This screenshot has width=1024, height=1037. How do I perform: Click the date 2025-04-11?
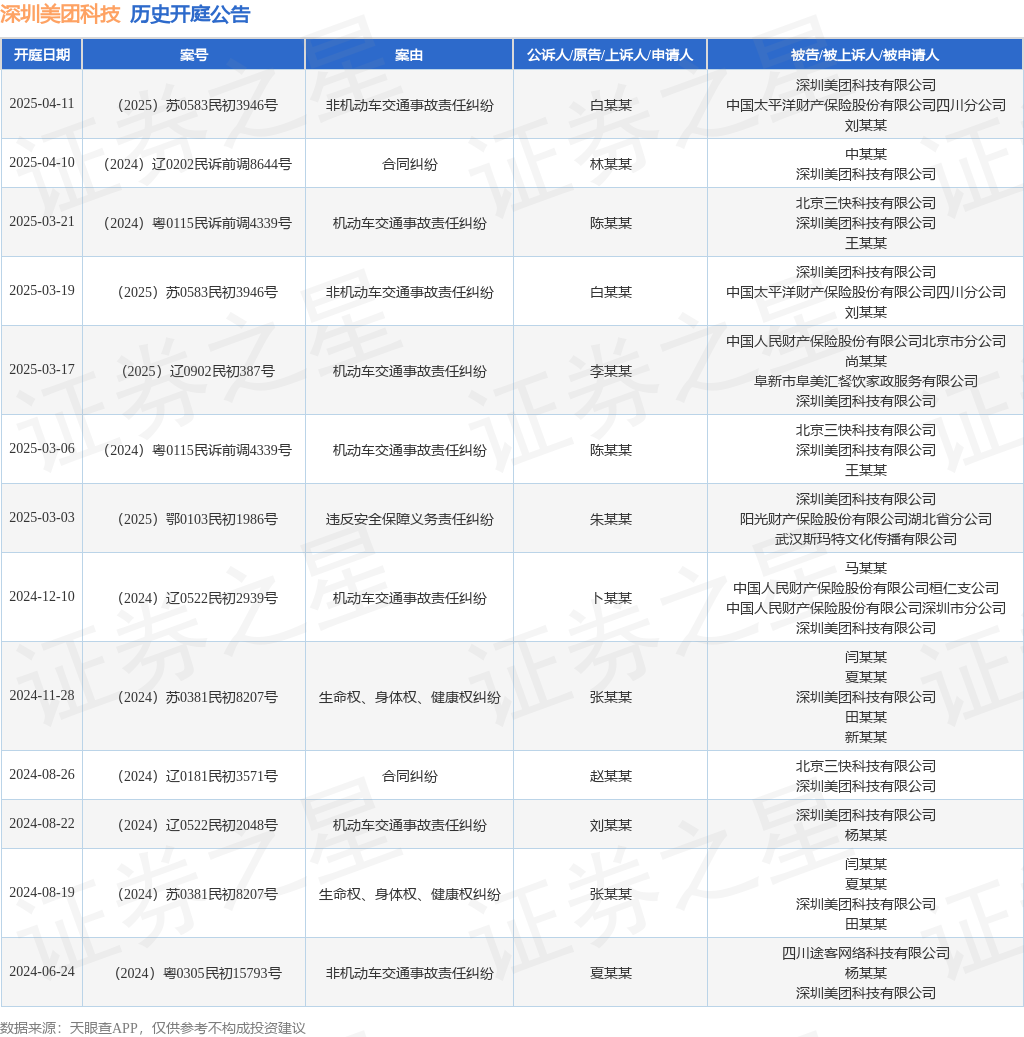[x=42, y=104]
